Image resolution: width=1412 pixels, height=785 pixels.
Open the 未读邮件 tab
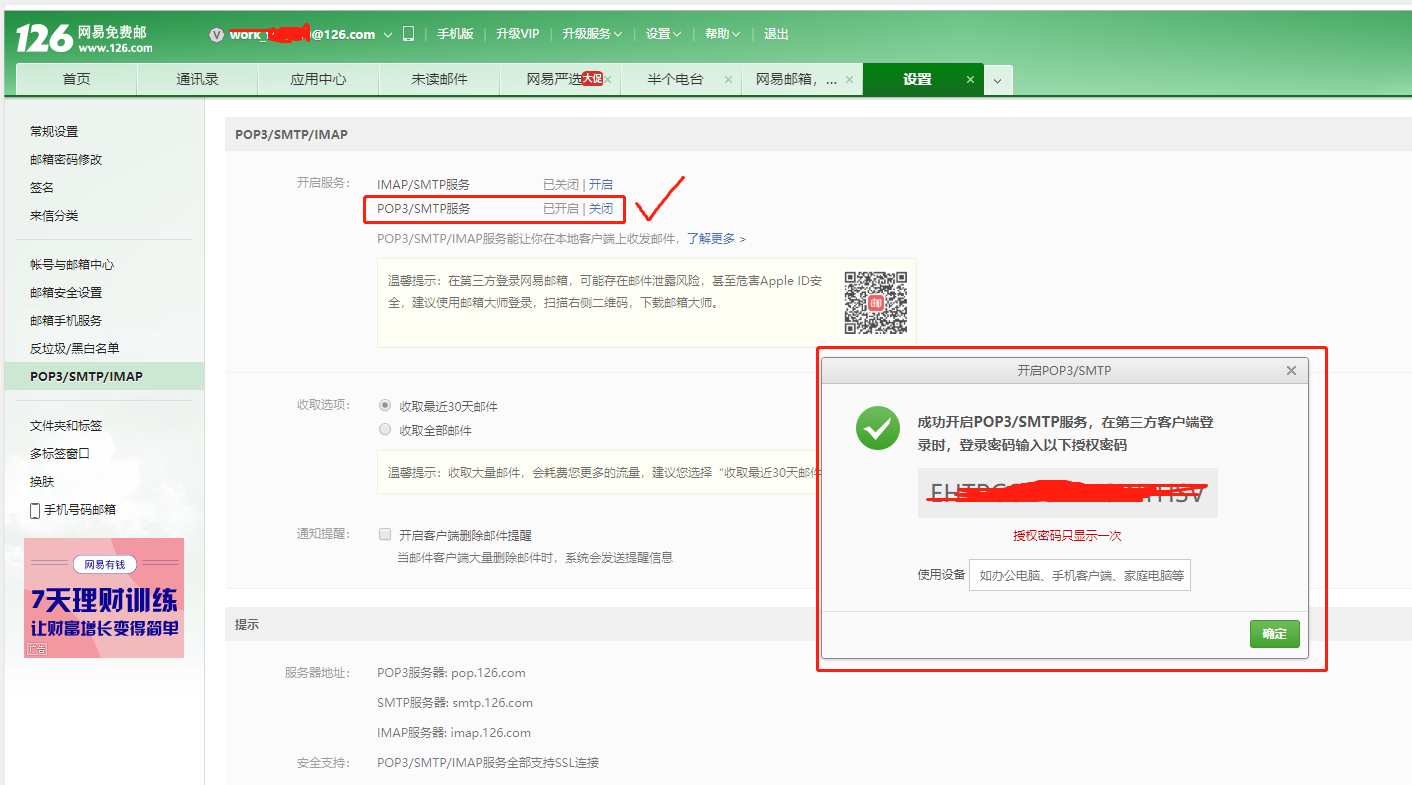(438, 78)
